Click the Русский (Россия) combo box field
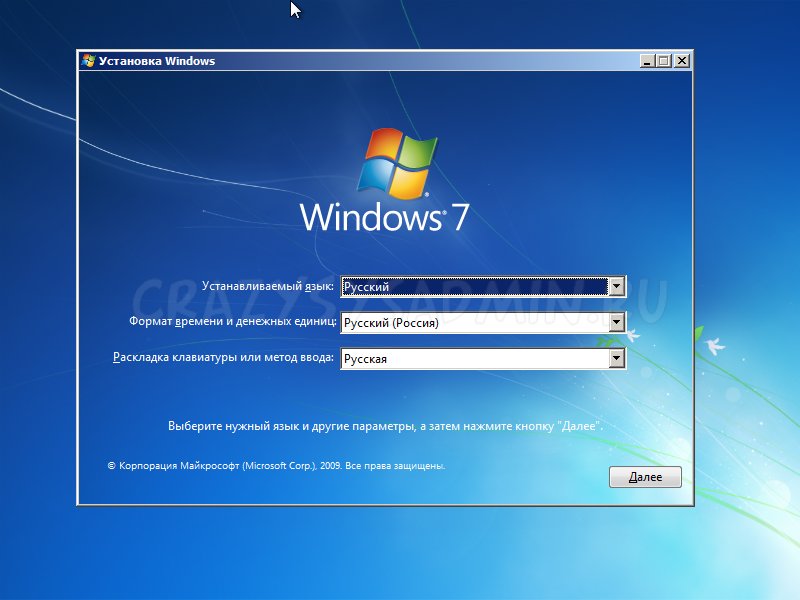This screenshot has height=600, width=800. (x=474, y=323)
